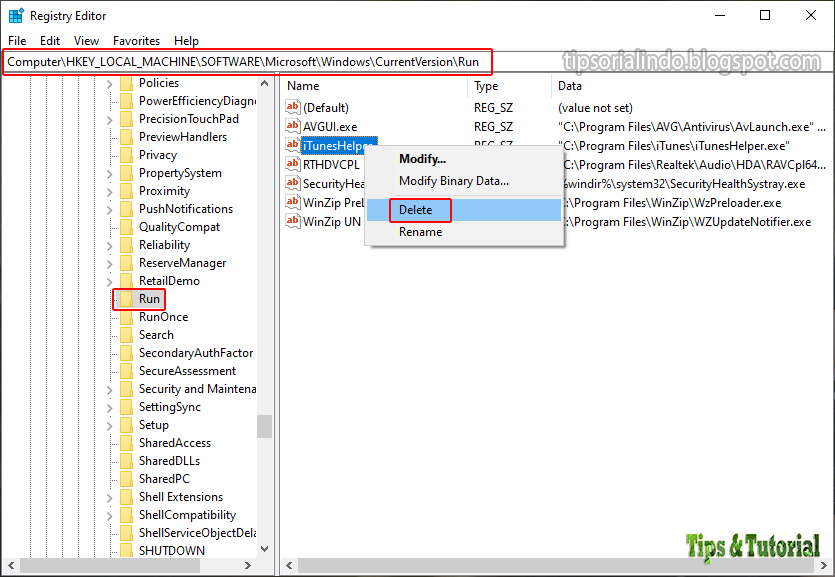
Task: Expand the ShellCompatibility key
Action: coord(109,516)
